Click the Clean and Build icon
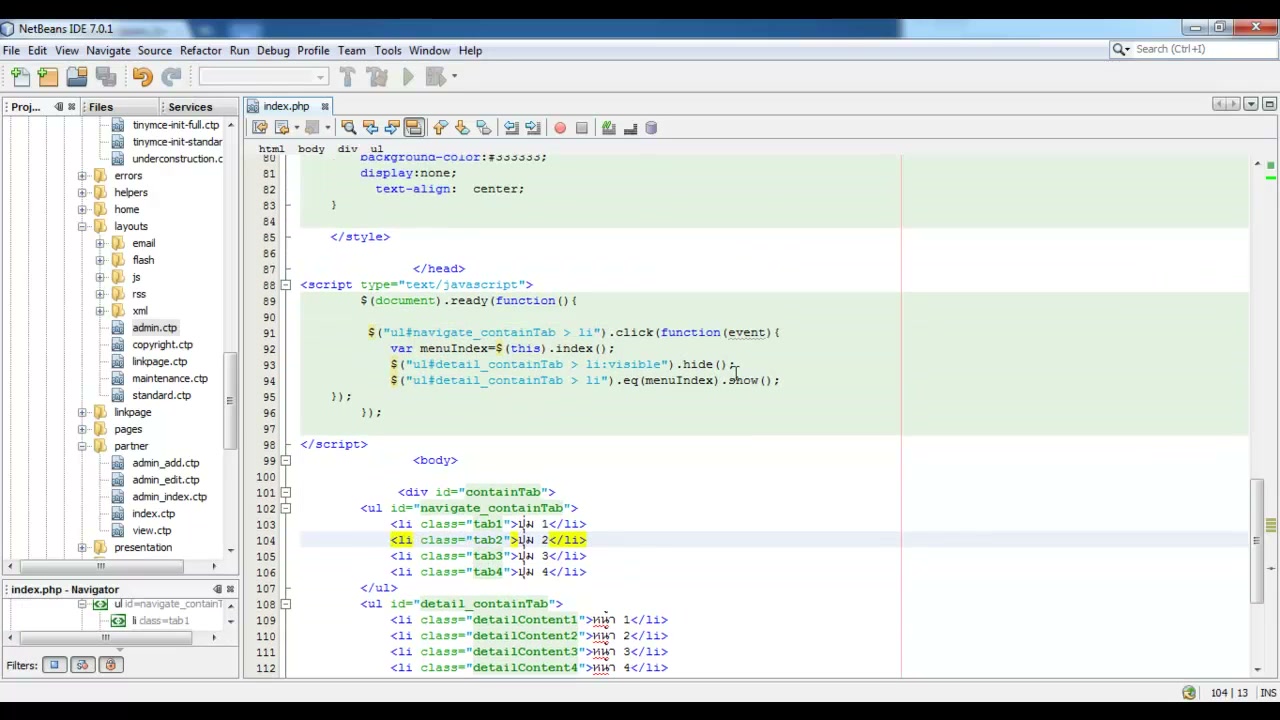This screenshot has width=1280, height=720. click(377, 76)
